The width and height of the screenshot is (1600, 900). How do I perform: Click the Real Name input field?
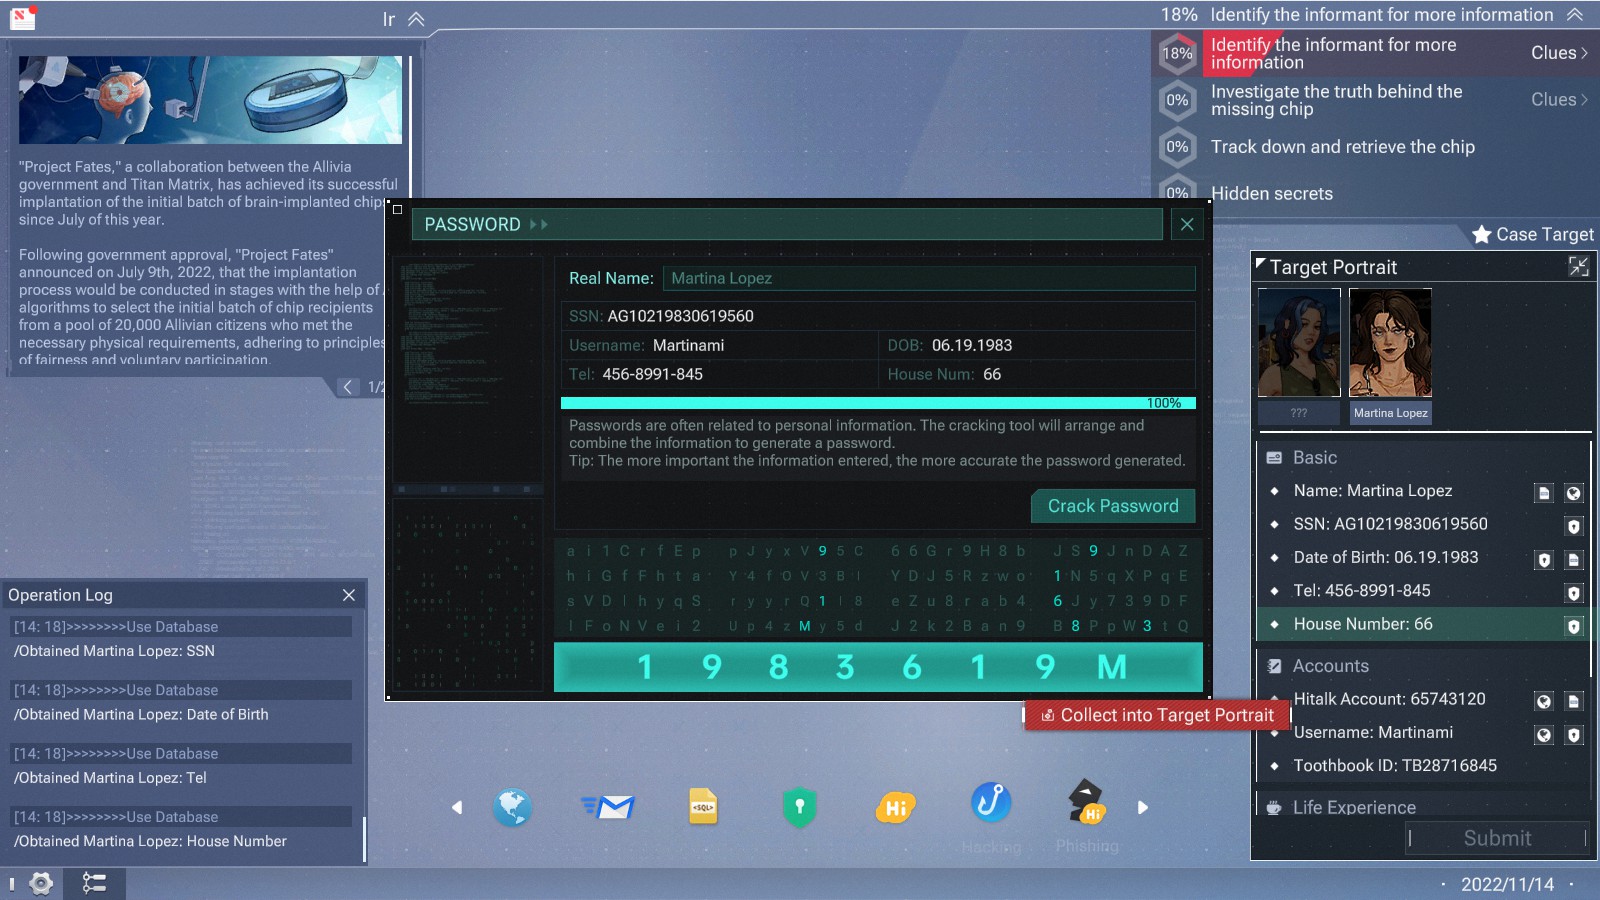(928, 278)
